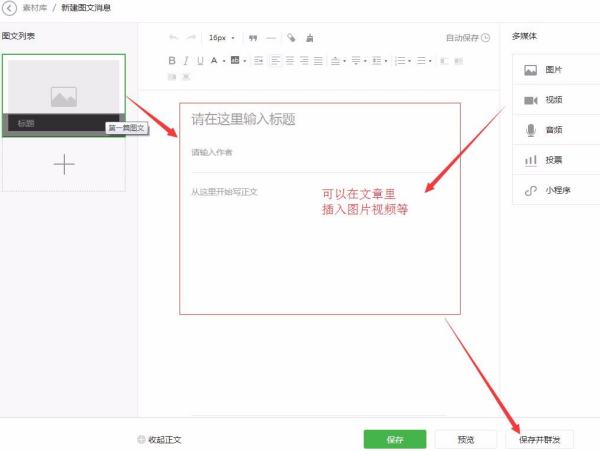Apply the text background color swatch
Screen dimensions: 600x451
click(235, 60)
